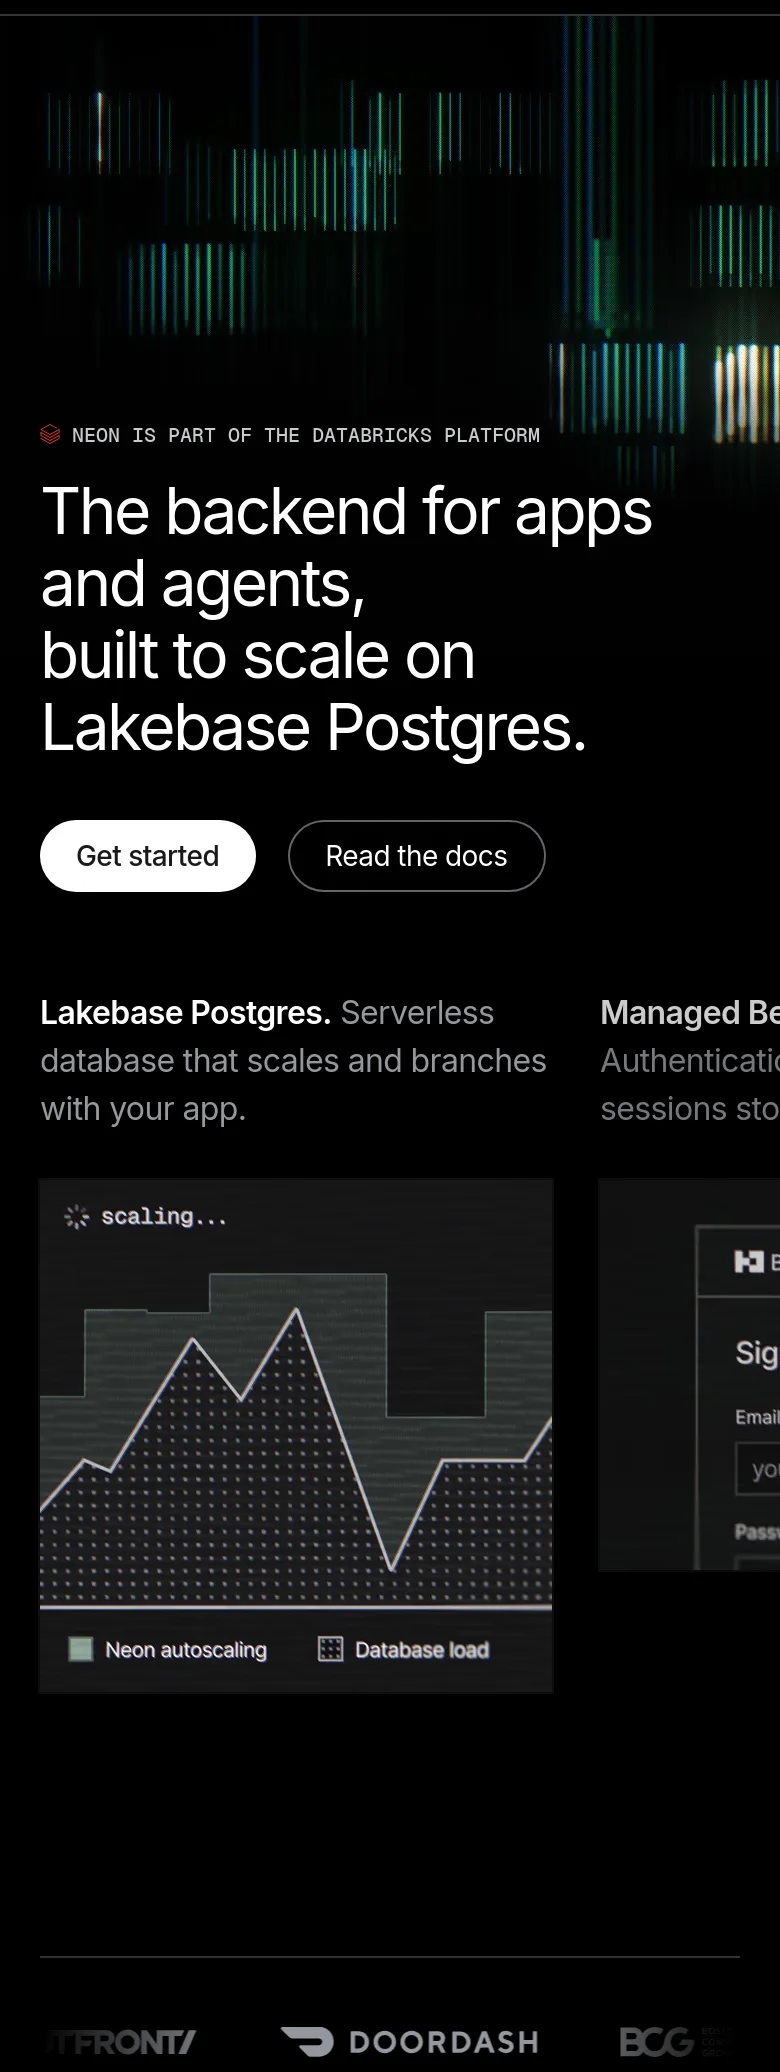Click the scaling spinner icon
This screenshot has width=780, height=2072.
tap(77, 1216)
